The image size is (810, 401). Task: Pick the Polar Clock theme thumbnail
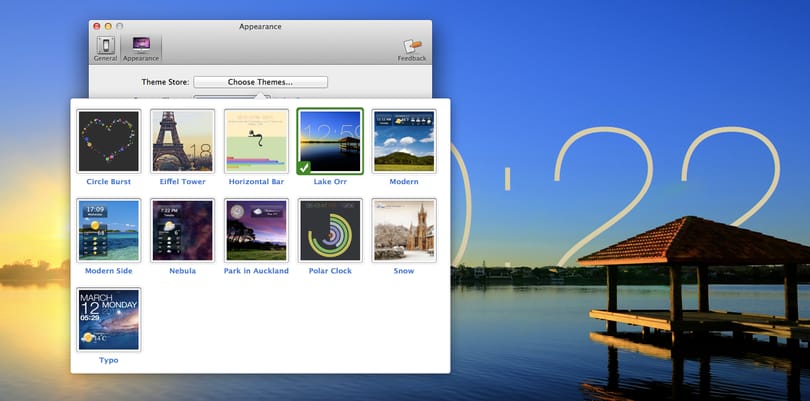[330, 230]
